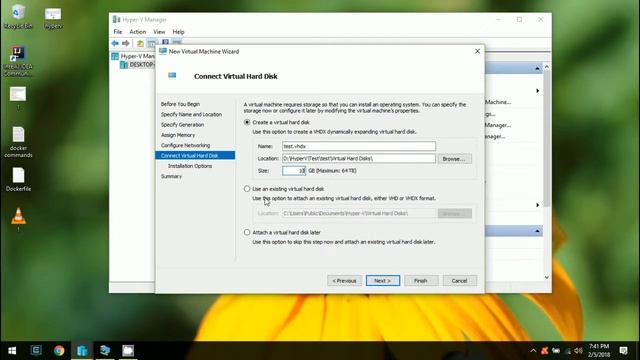The width and height of the screenshot is (640, 360).
Task: Click Browse next to new disk location
Action: (x=454, y=159)
